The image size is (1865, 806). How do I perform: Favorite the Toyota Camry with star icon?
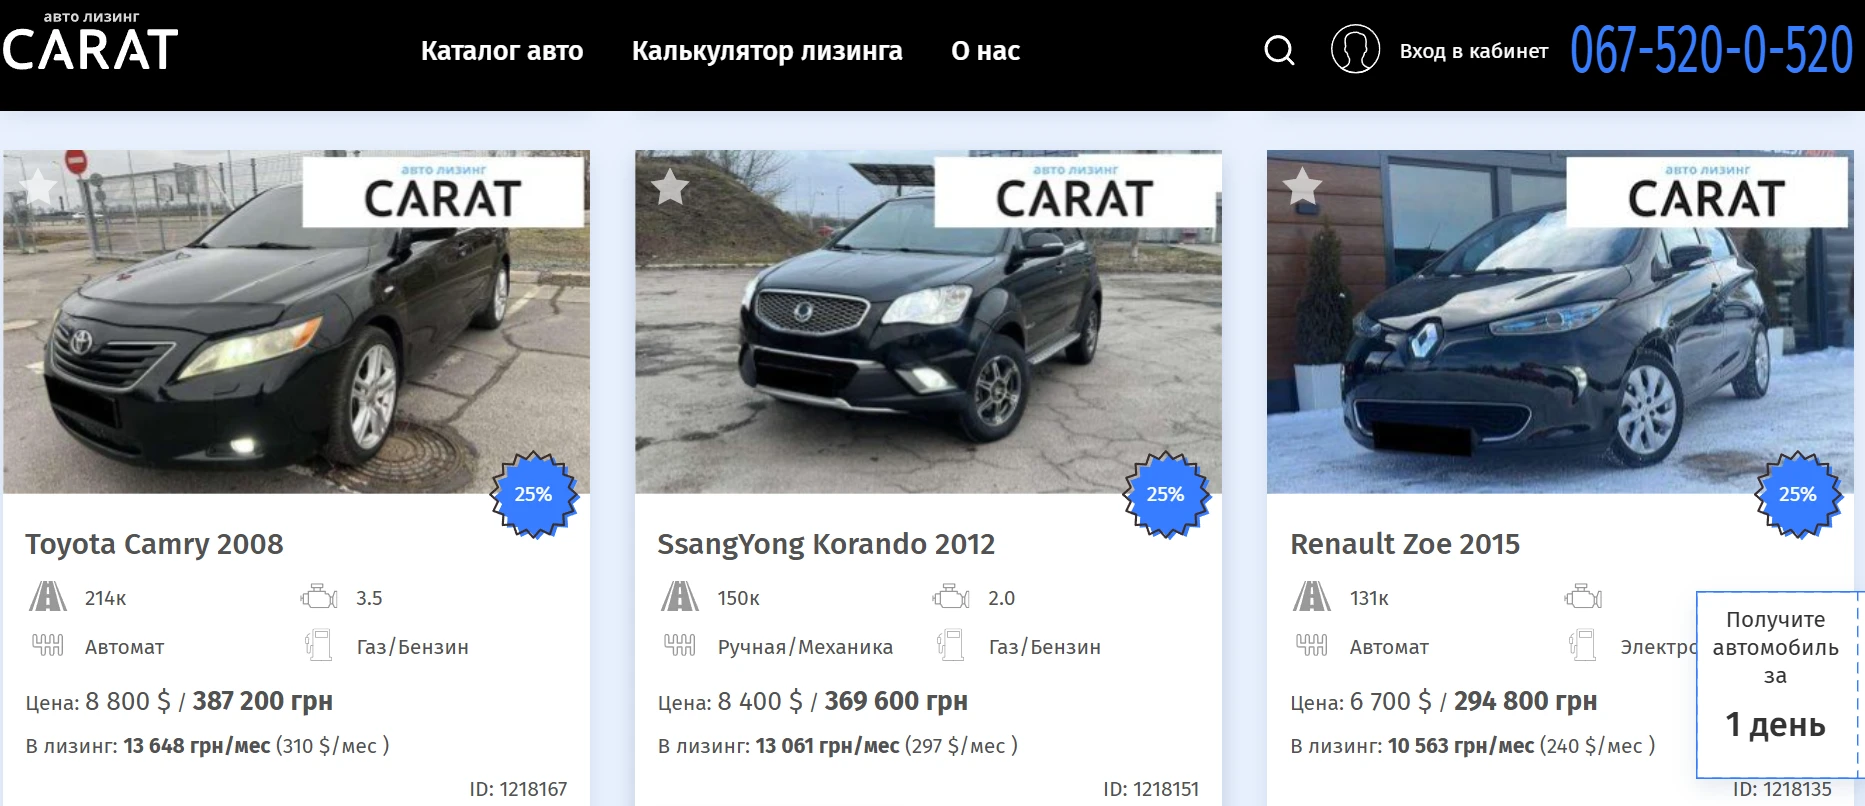[38, 186]
